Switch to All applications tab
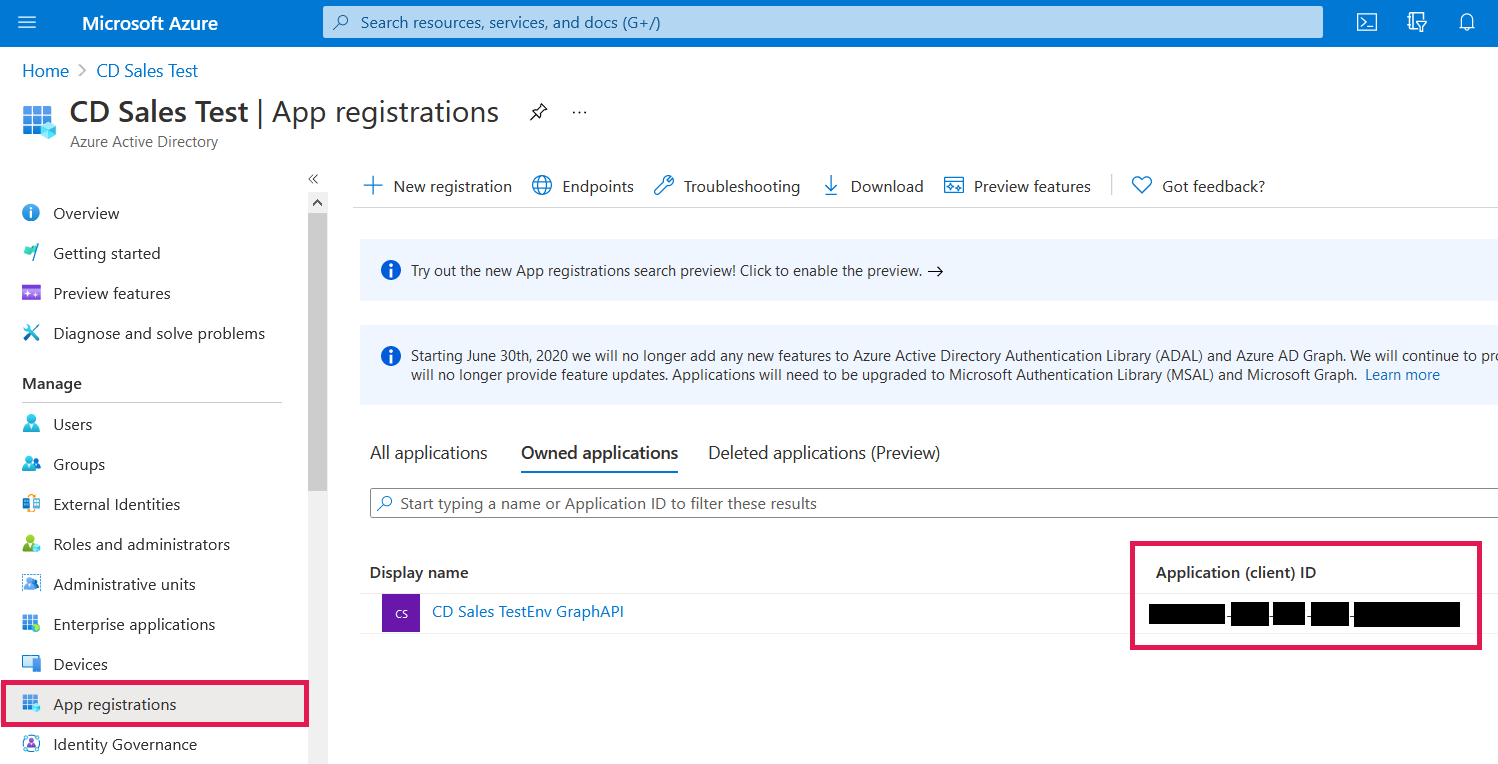Screen dimensions: 1498x764 click(429, 453)
